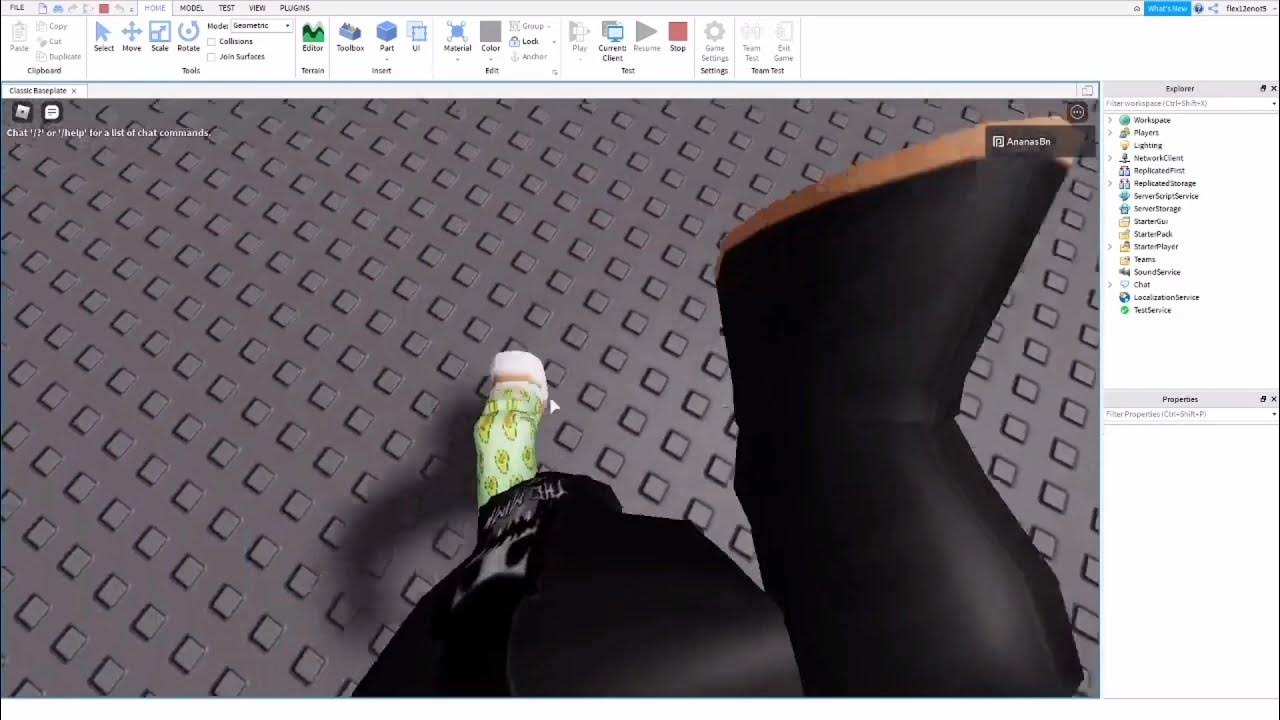Viewport: 1280px width, 720px height.
Task: Open the FILE menu
Action: (x=17, y=8)
